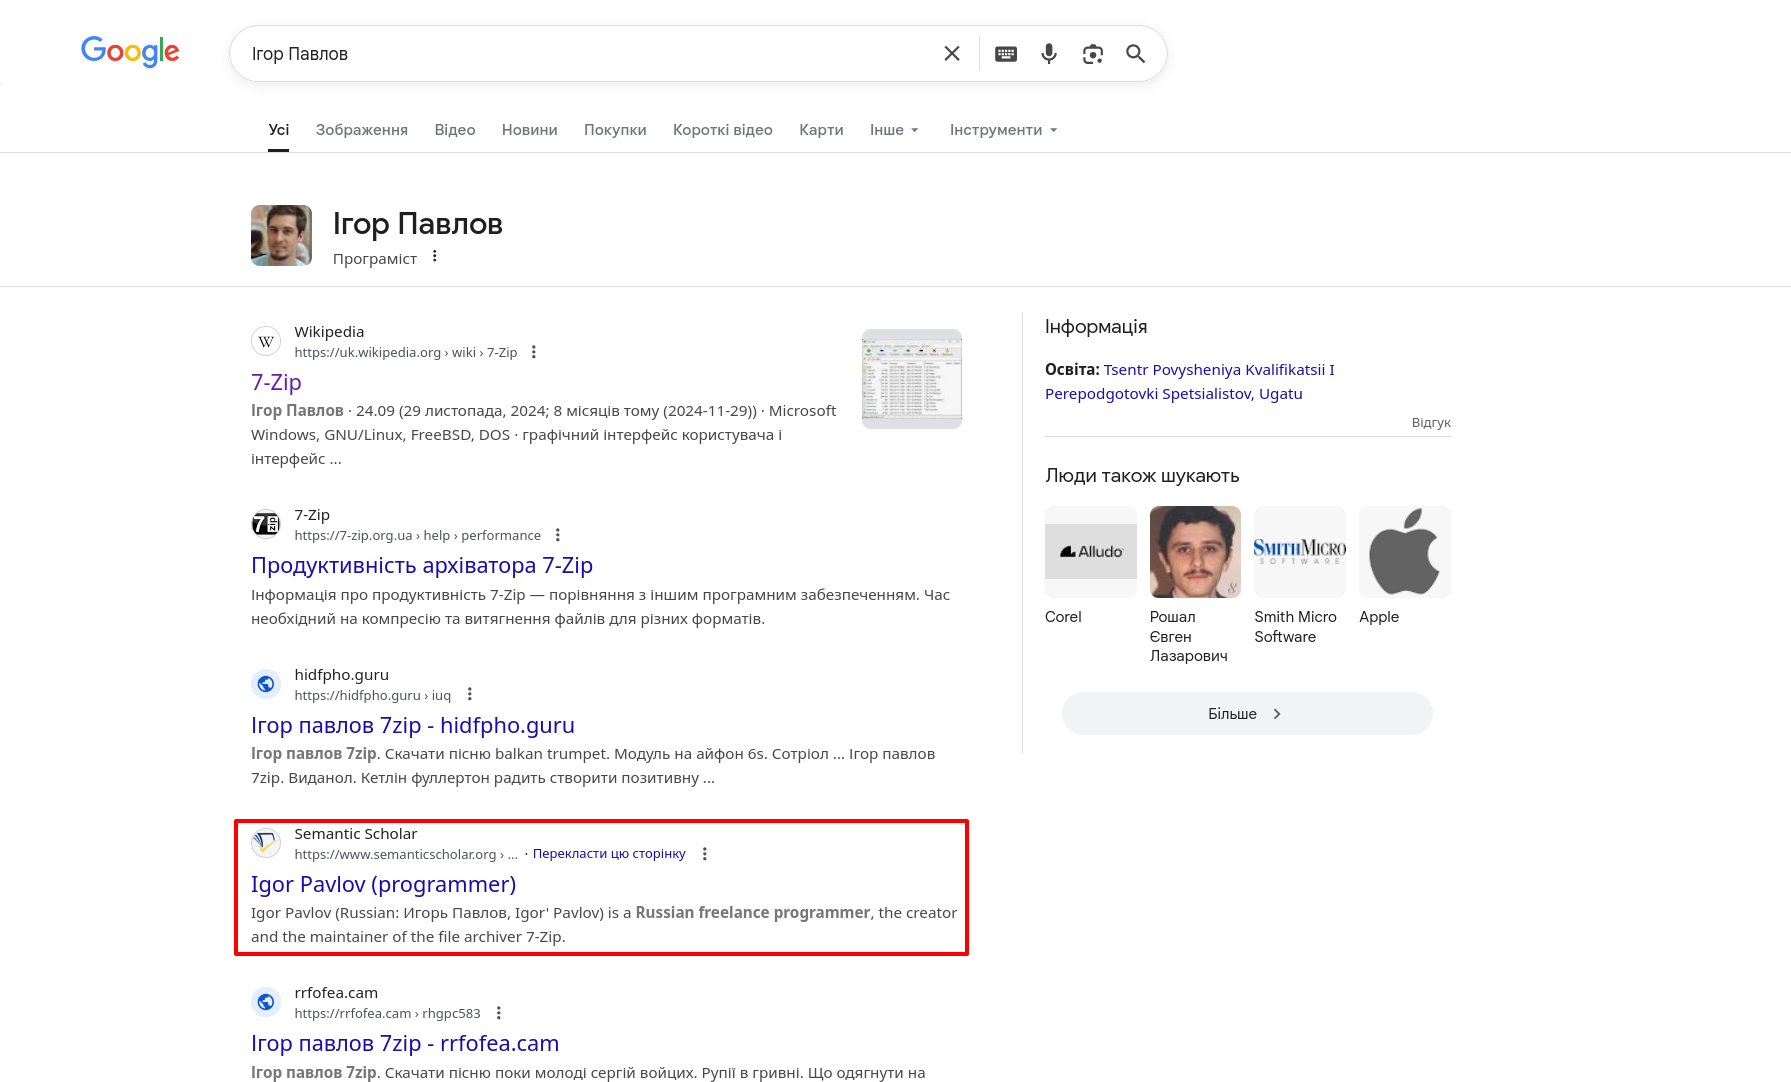Switch to the Новини tab
The height and width of the screenshot is (1082, 1791).
529,130
